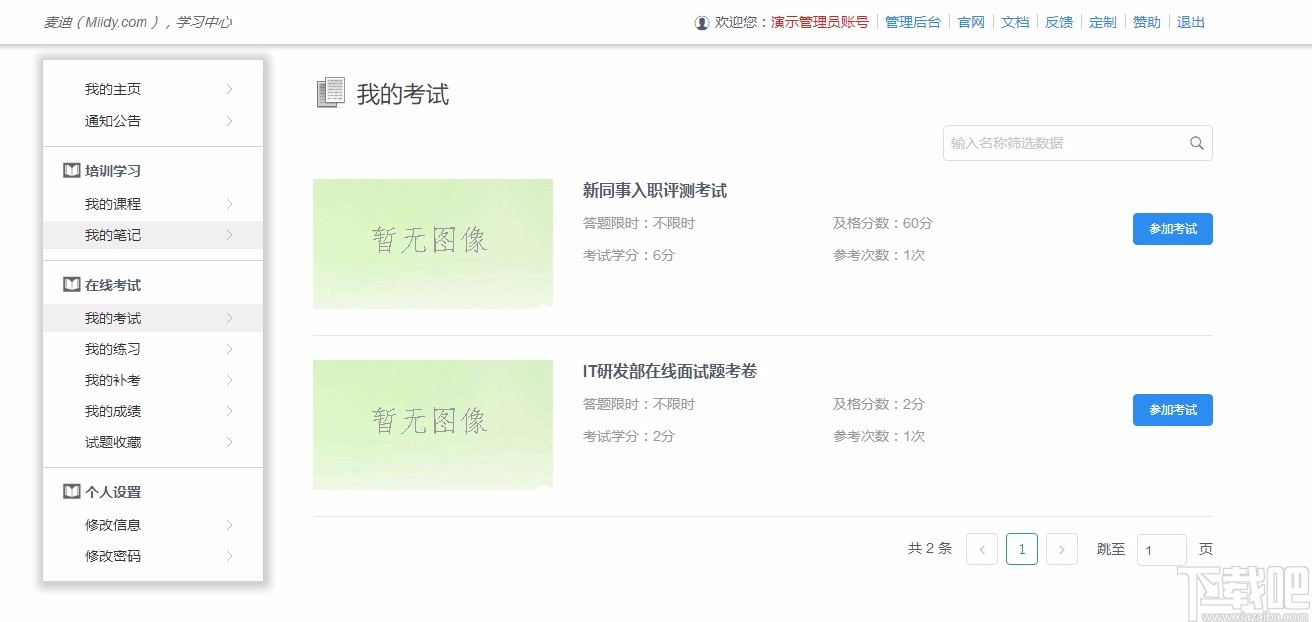Click the user account icon next to 欢迎您
This screenshot has height=622, width=1312.
pos(702,22)
